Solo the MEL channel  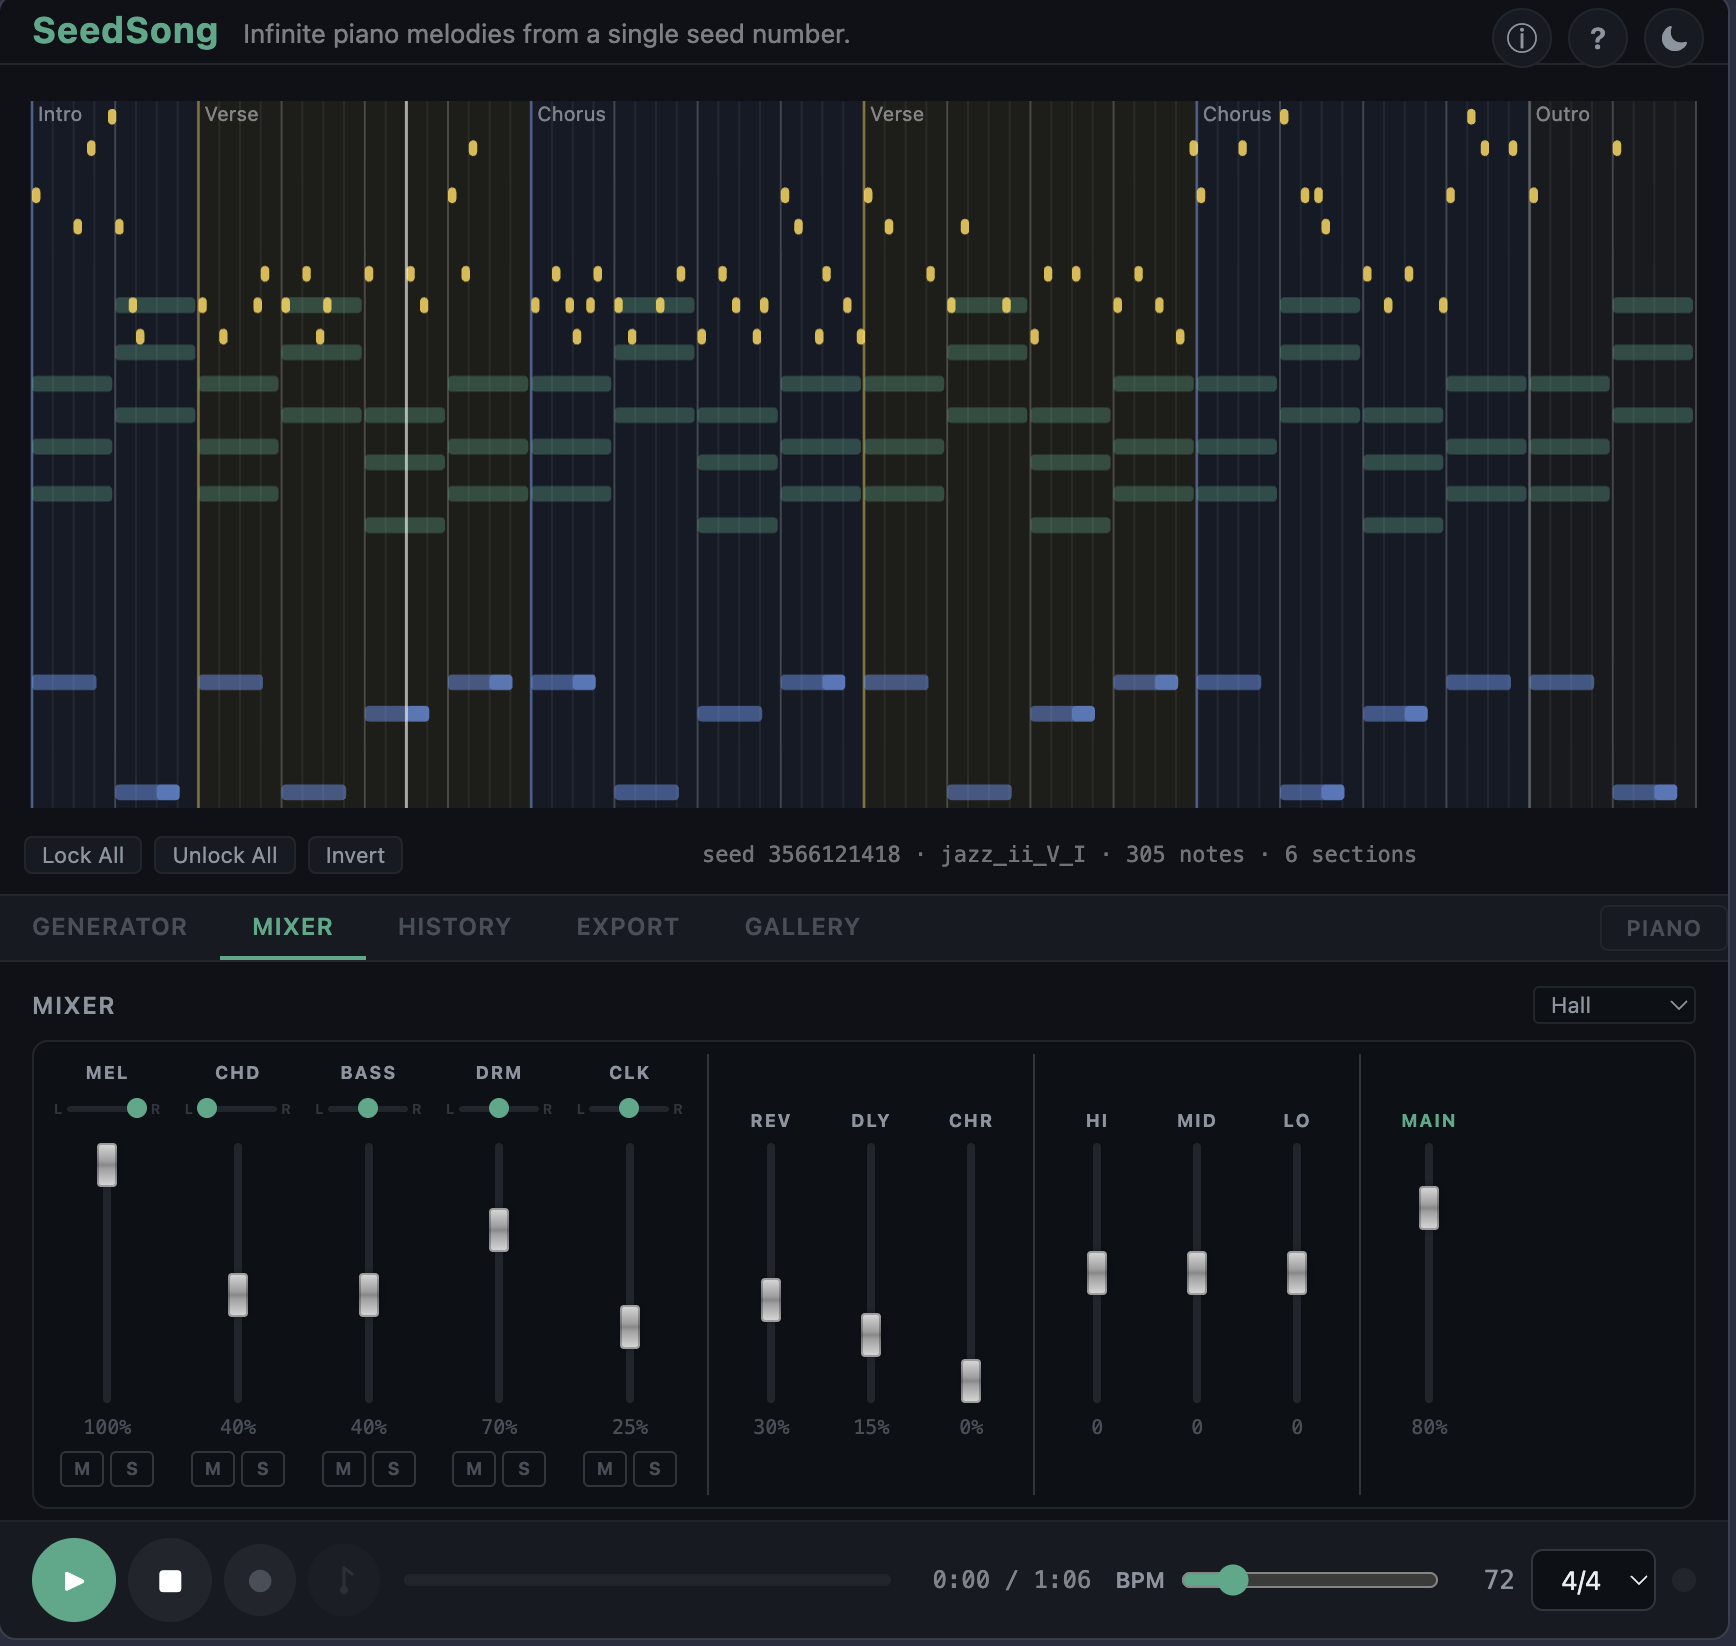(132, 1469)
